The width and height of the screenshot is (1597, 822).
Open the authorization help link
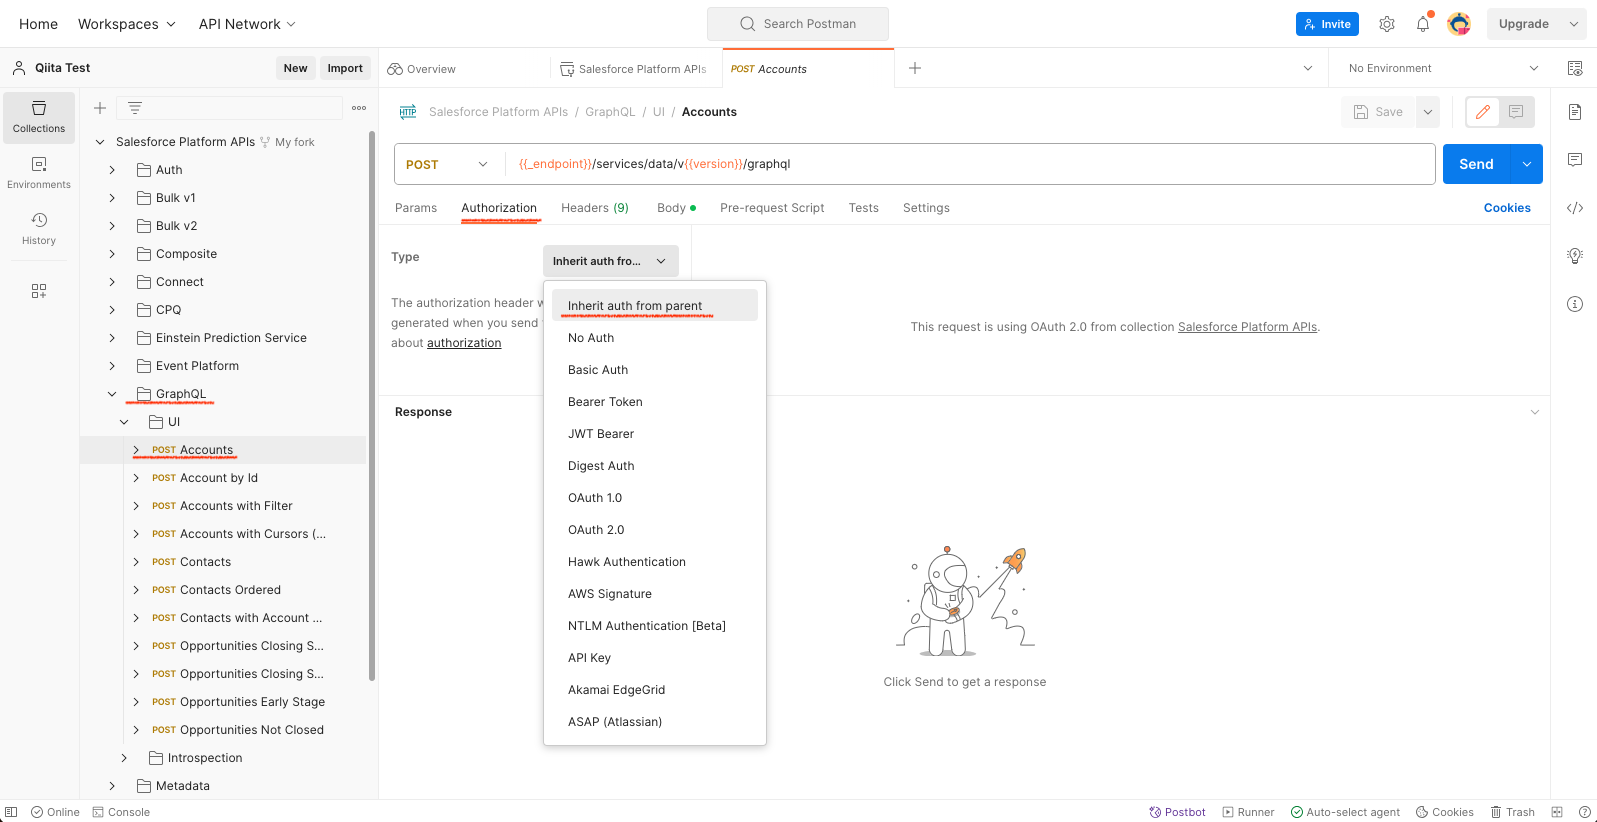click(x=464, y=343)
